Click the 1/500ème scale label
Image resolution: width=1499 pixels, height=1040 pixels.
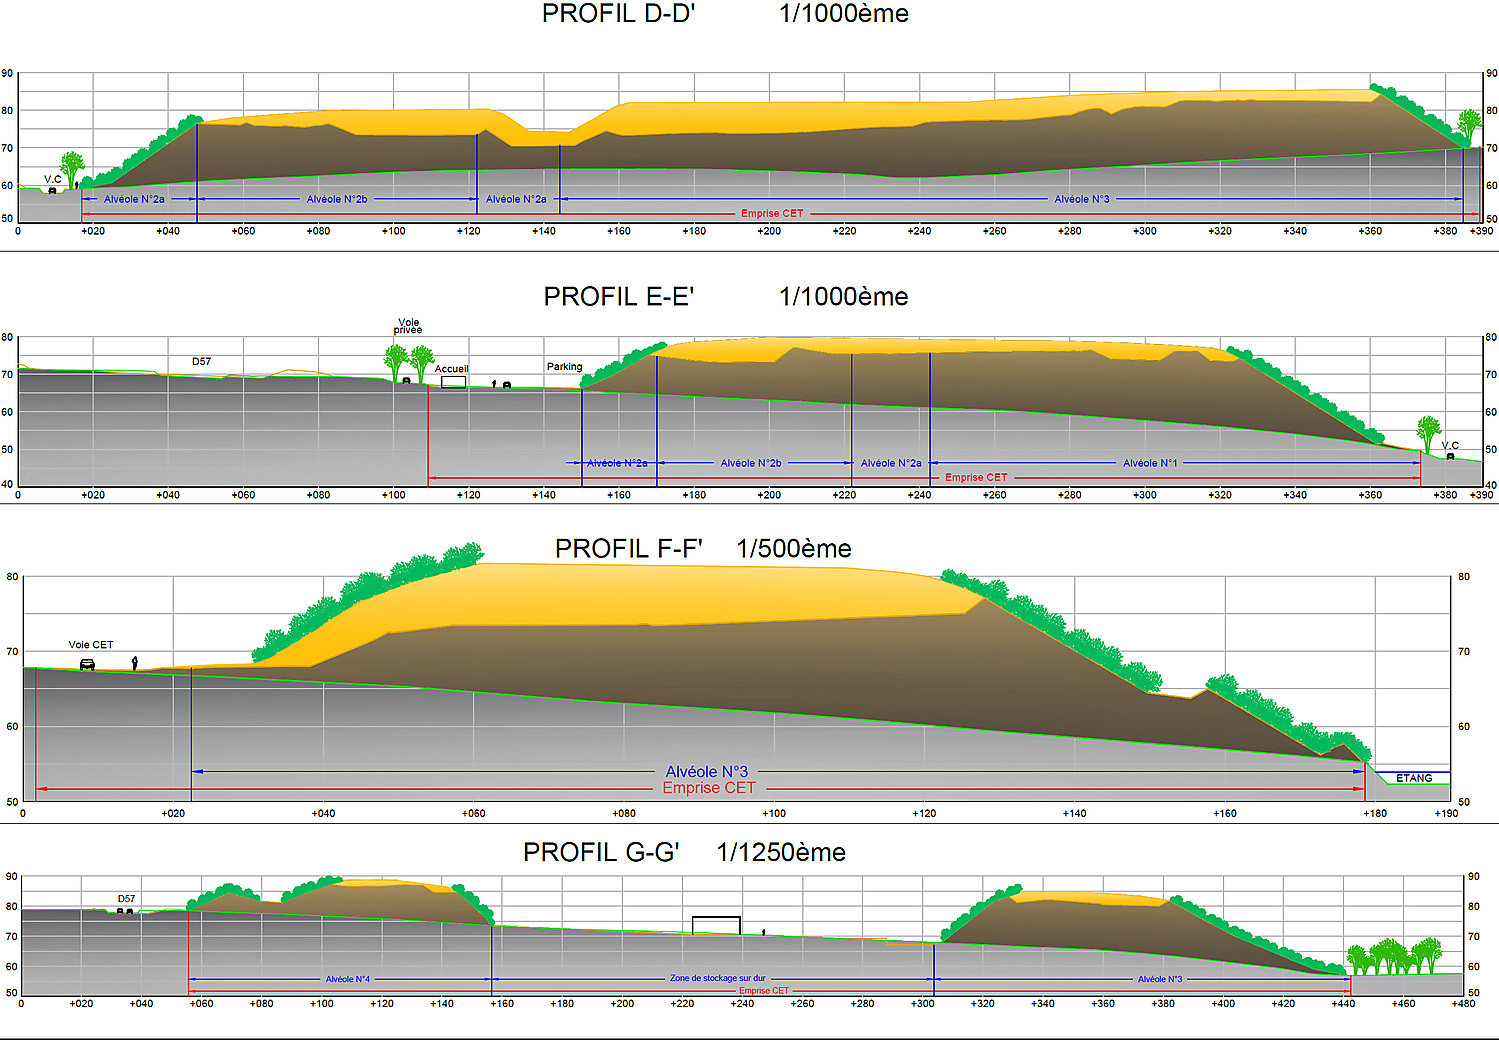point(794,549)
